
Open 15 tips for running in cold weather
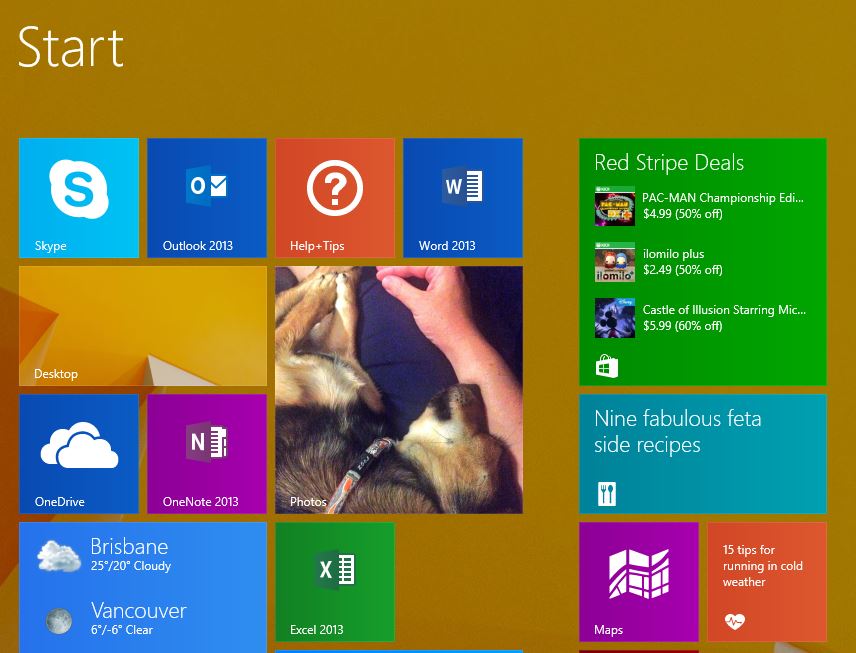pos(766,581)
